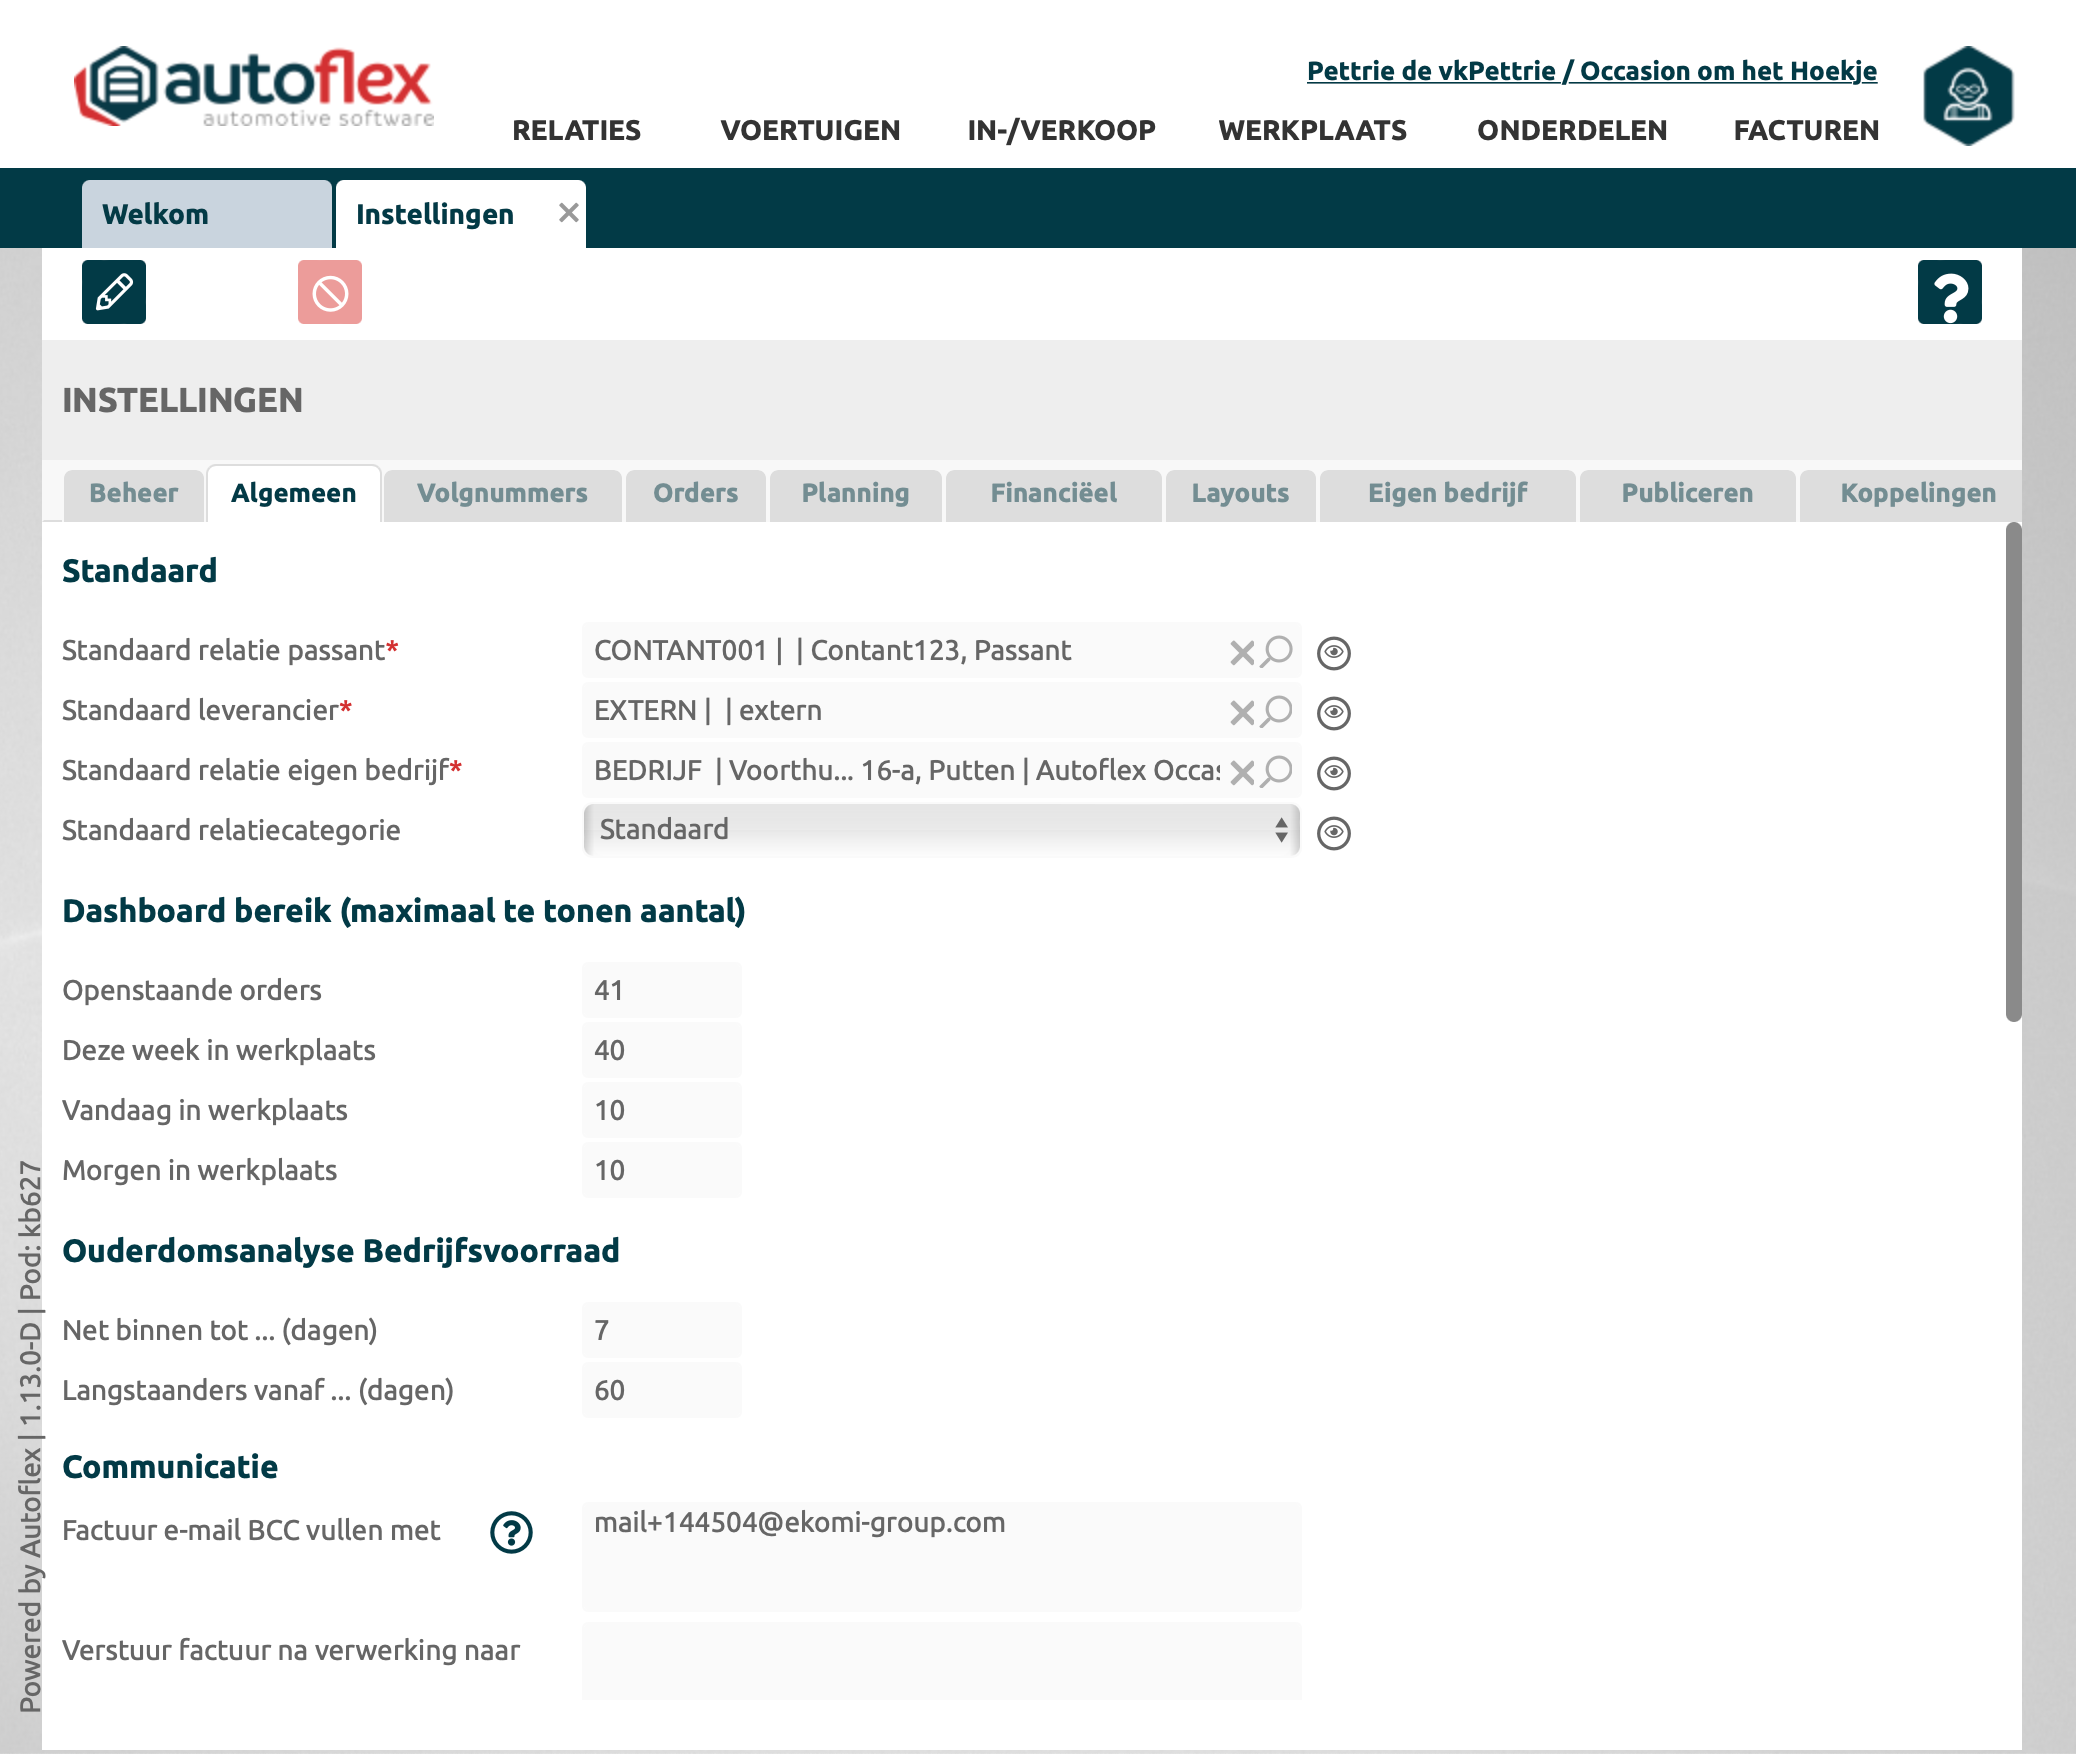Open the VOERTUIGEN main menu
Viewport: 2076px width, 1754px height.
[x=810, y=130]
